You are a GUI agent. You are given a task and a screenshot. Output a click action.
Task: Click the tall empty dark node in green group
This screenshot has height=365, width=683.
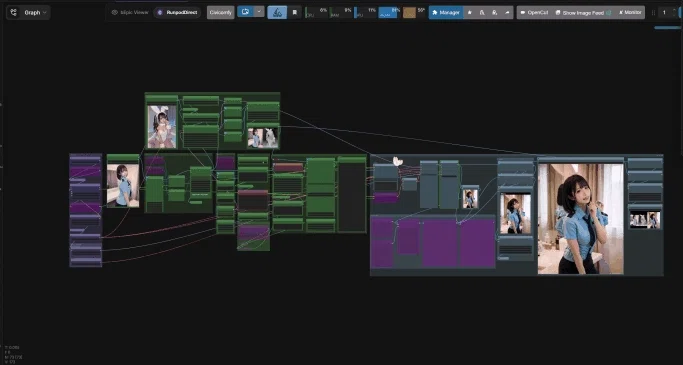352,195
